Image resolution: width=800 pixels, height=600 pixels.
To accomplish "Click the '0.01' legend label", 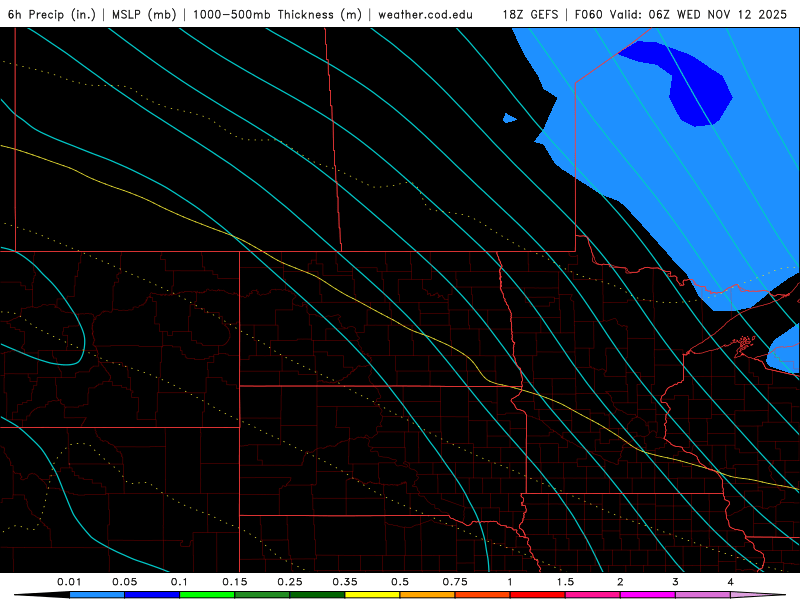I will click(x=69, y=582).
